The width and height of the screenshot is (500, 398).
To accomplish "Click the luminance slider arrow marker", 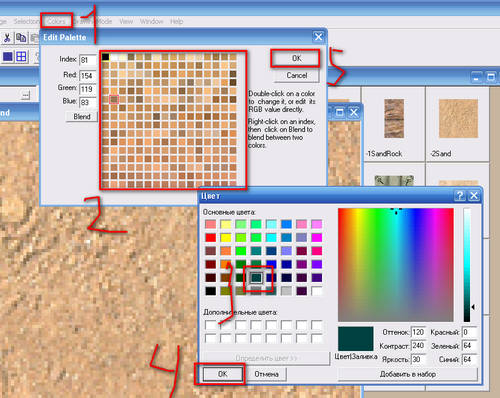I will 473,307.
